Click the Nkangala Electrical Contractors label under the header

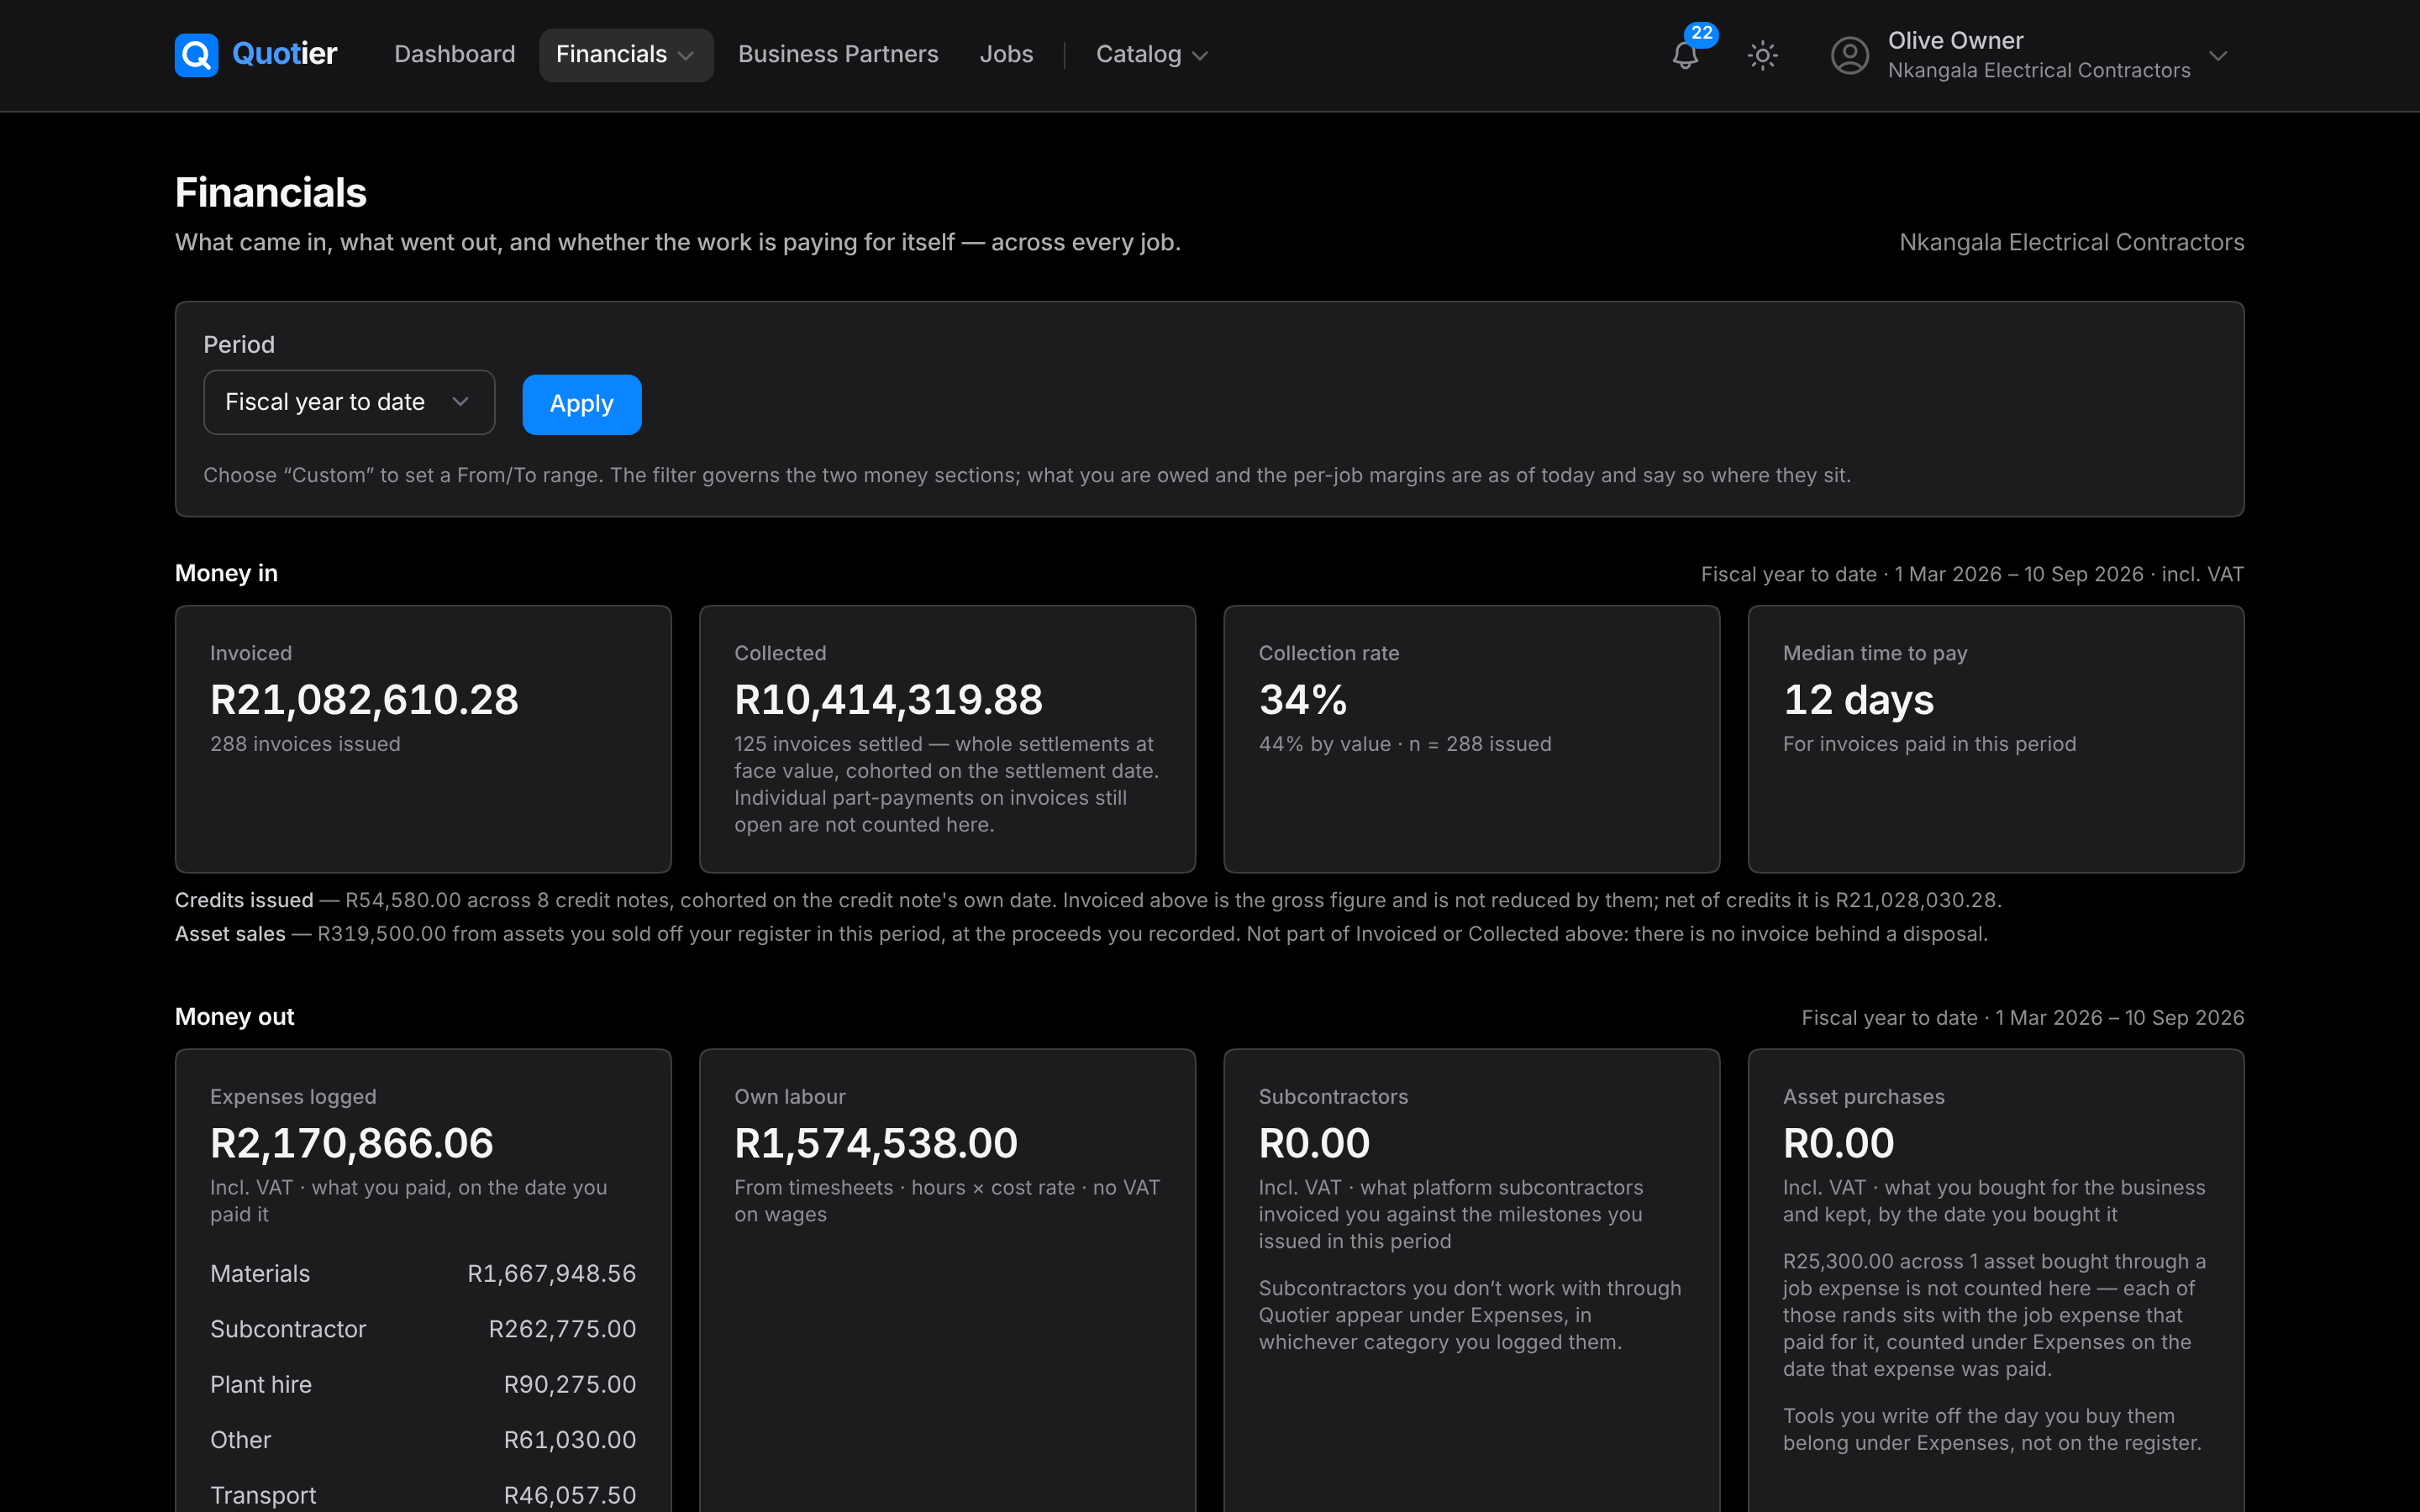click(x=2071, y=242)
